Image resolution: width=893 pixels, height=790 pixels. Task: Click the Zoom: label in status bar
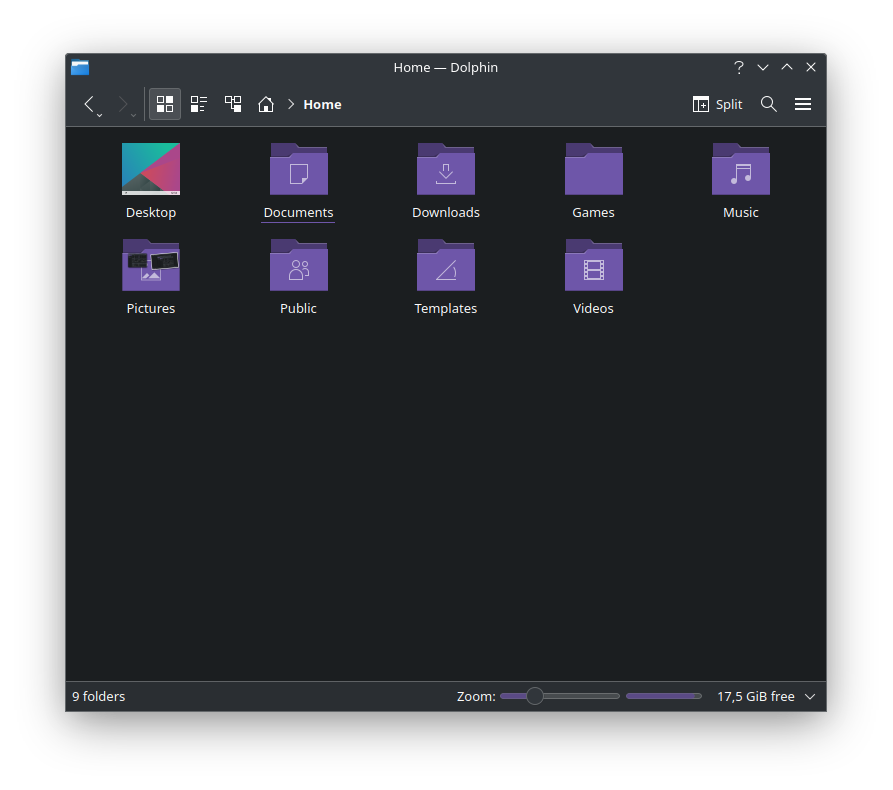coord(476,697)
